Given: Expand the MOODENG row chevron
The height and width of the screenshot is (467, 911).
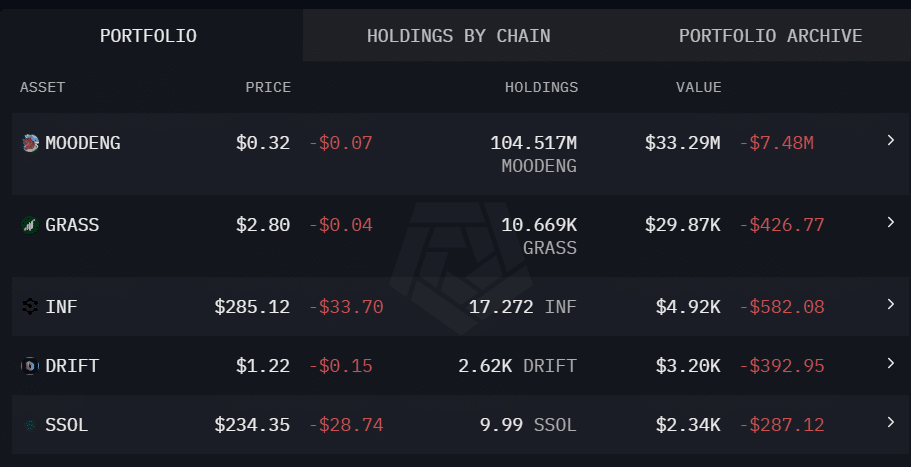Looking at the screenshot, I should click(891, 140).
